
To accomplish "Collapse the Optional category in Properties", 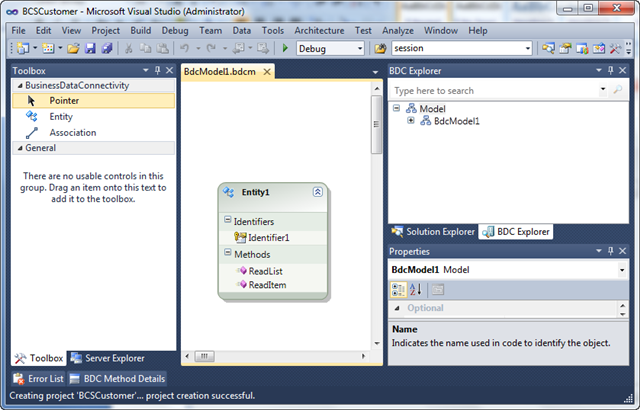I will (x=397, y=308).
